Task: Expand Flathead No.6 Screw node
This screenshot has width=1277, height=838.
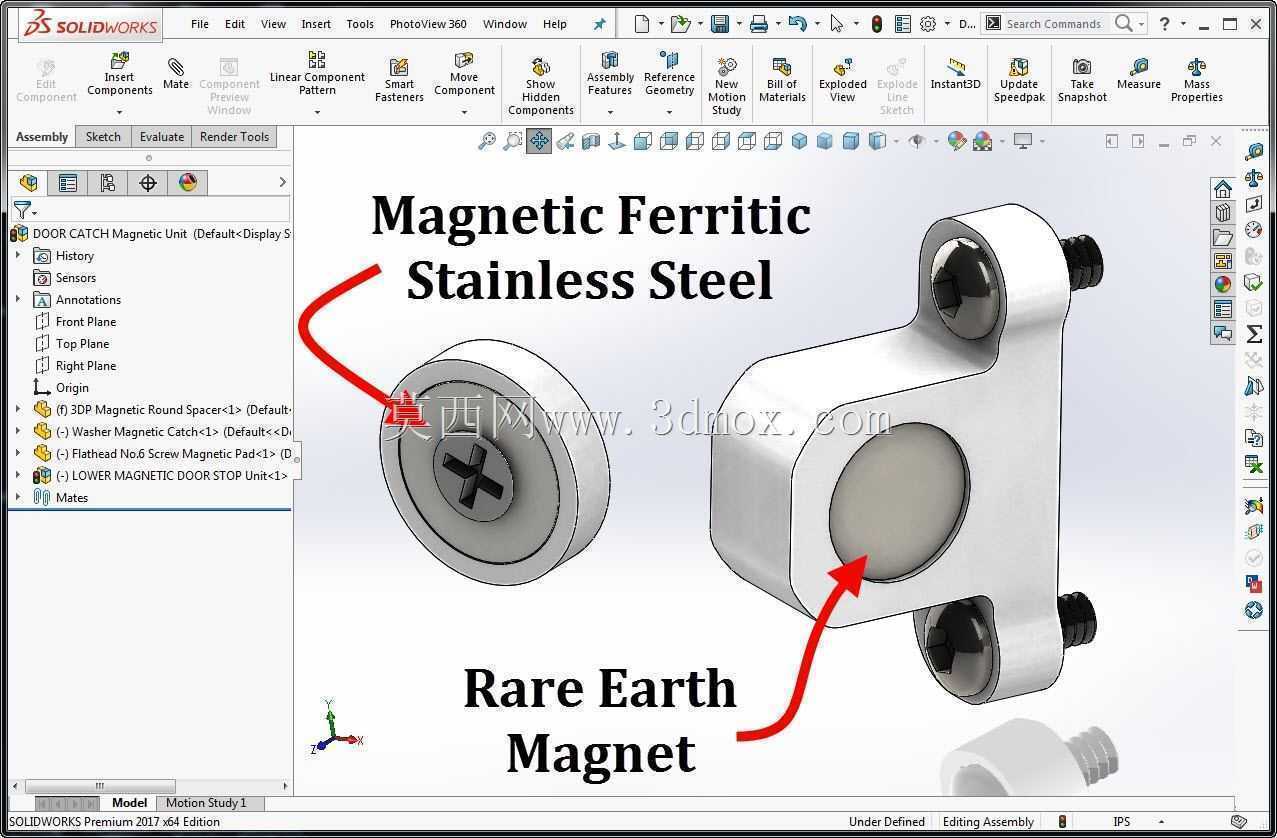Action: pyautogui.click(x=18, y=454)
